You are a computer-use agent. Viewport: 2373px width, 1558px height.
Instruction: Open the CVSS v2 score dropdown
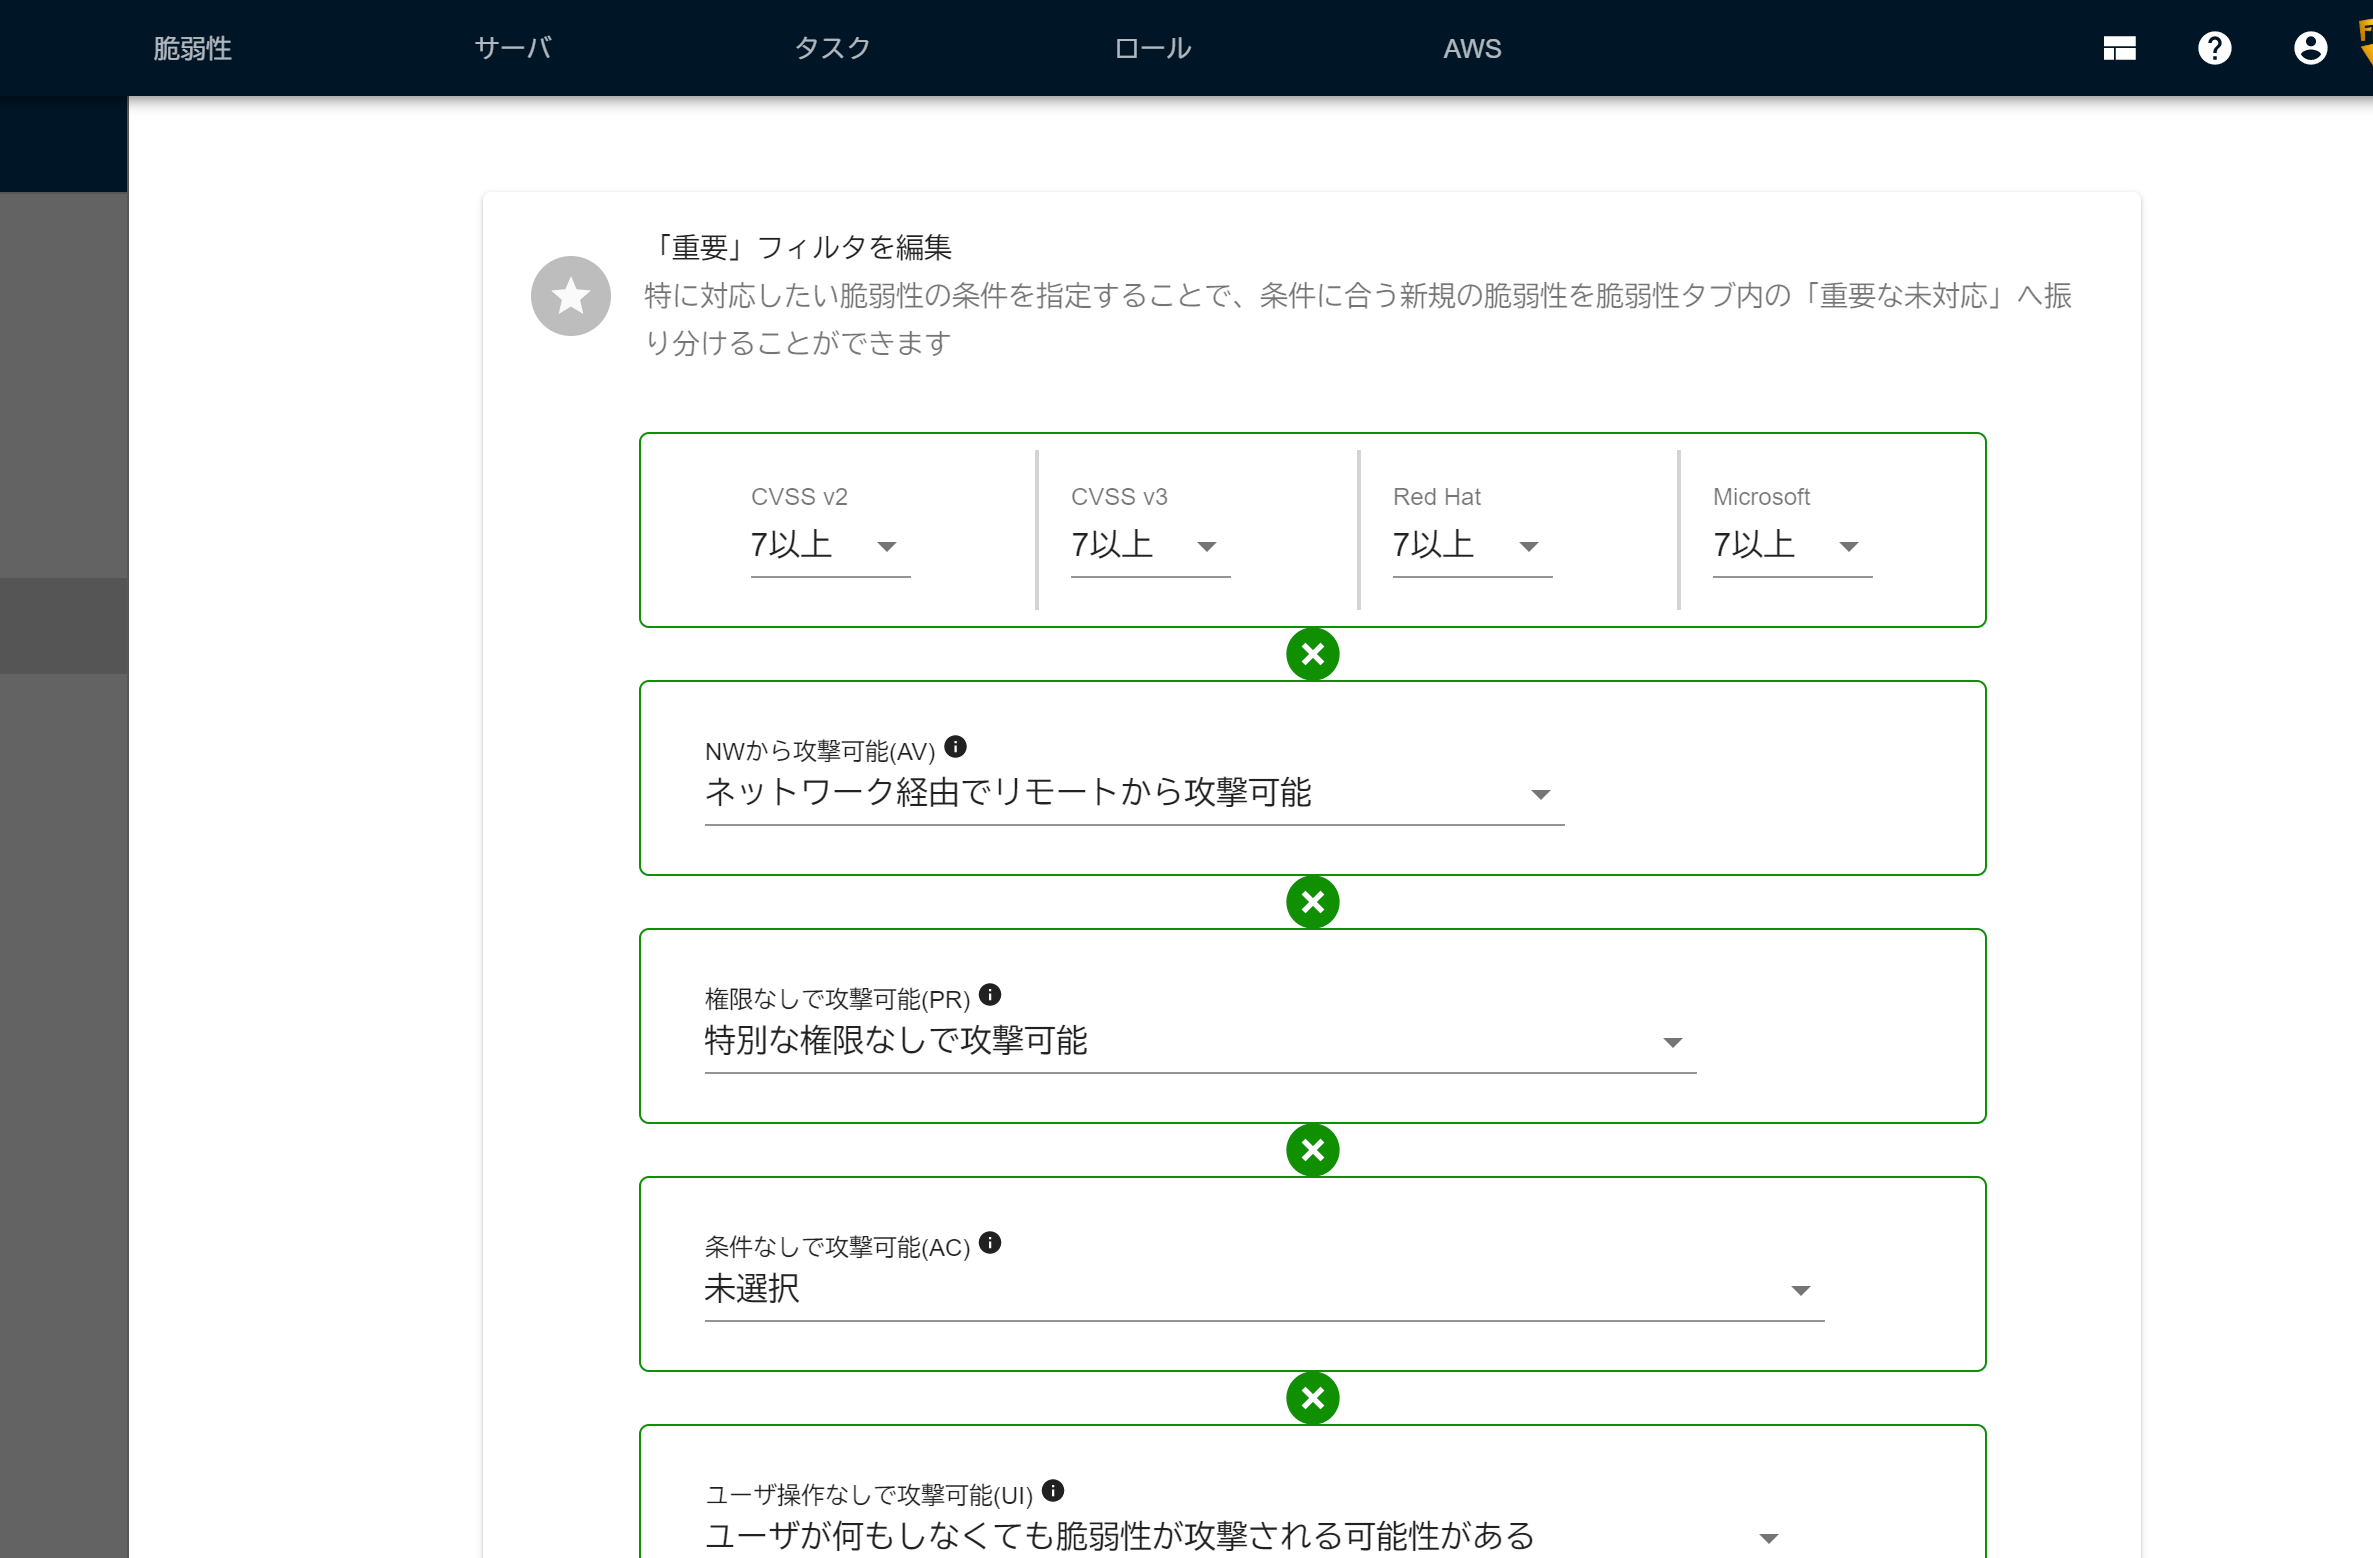coord(829,546)
